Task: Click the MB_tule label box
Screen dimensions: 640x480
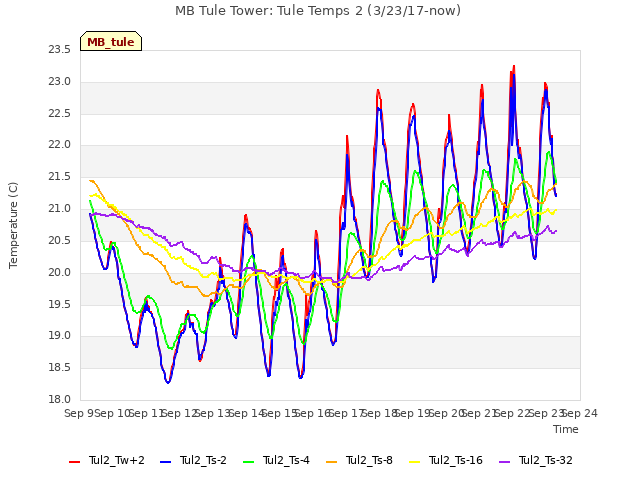Action: [x=111, y=41]
